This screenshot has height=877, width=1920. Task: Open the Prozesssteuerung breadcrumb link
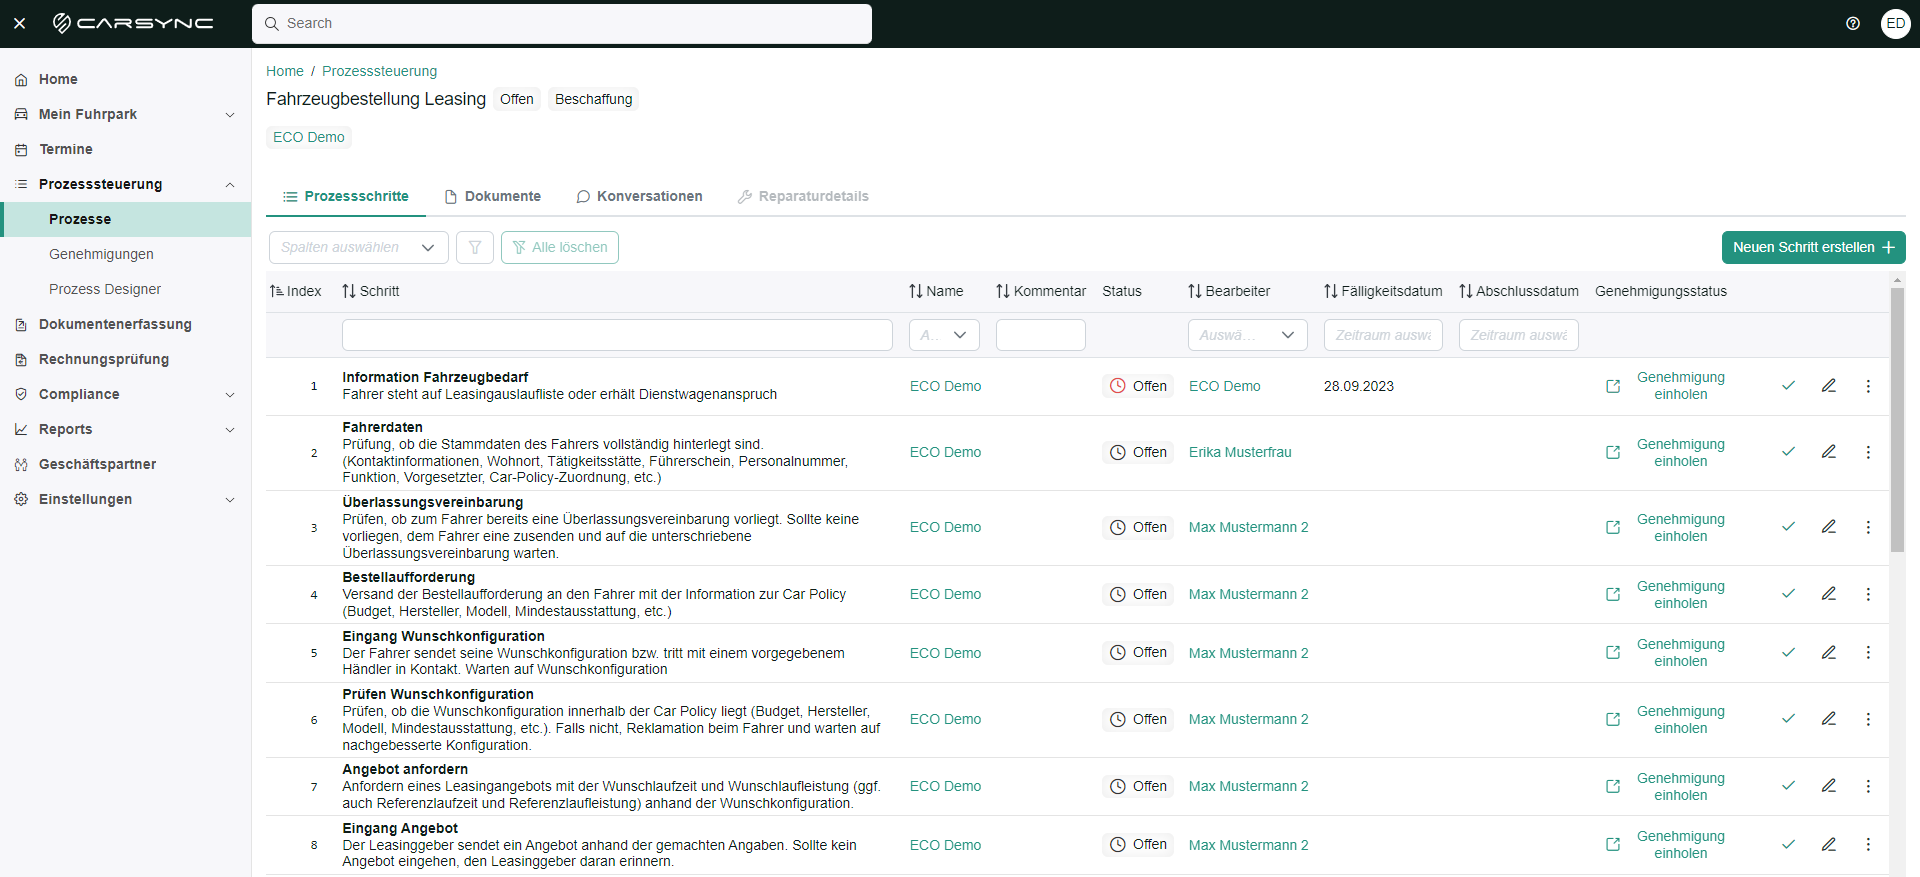pos(379,71)
